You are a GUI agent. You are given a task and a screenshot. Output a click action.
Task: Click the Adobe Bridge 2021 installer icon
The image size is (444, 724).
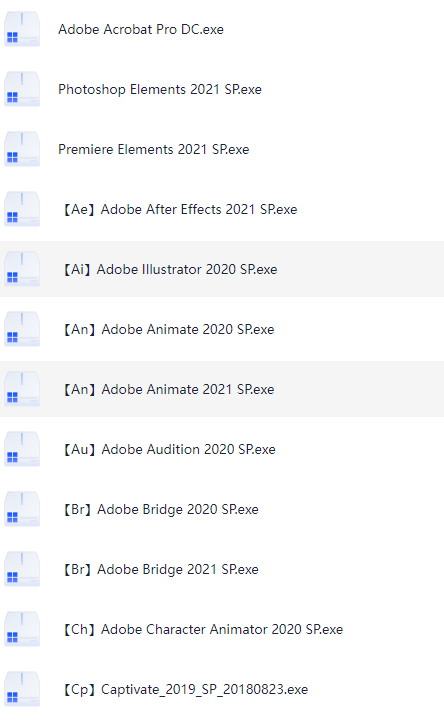[22, 569]
